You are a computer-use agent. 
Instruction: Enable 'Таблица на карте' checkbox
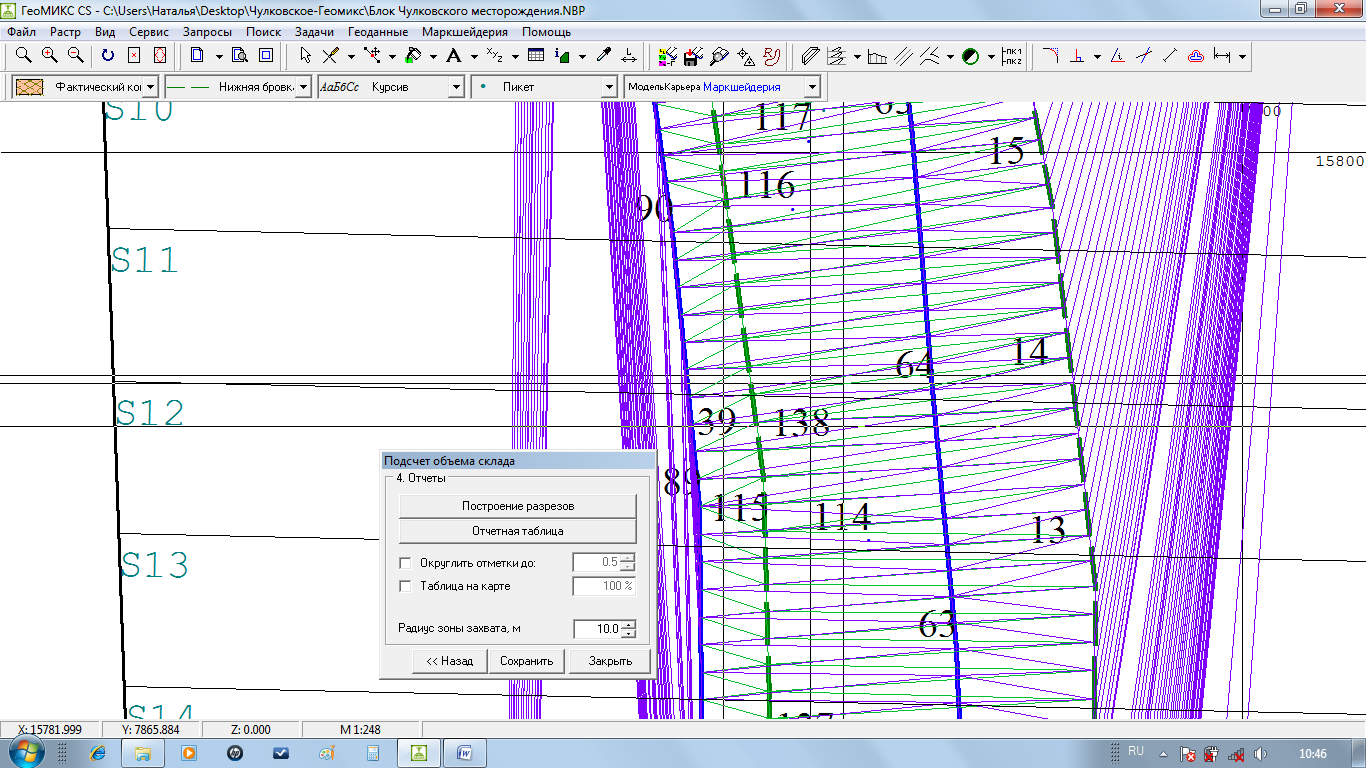click(x=405, y=586)
